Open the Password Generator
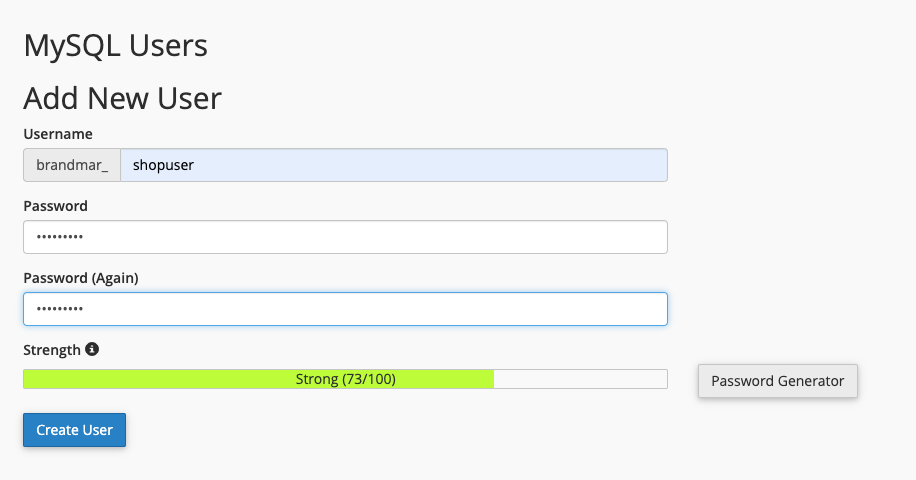This screenshot has width=916, height=480. click(x=777, y=381)
